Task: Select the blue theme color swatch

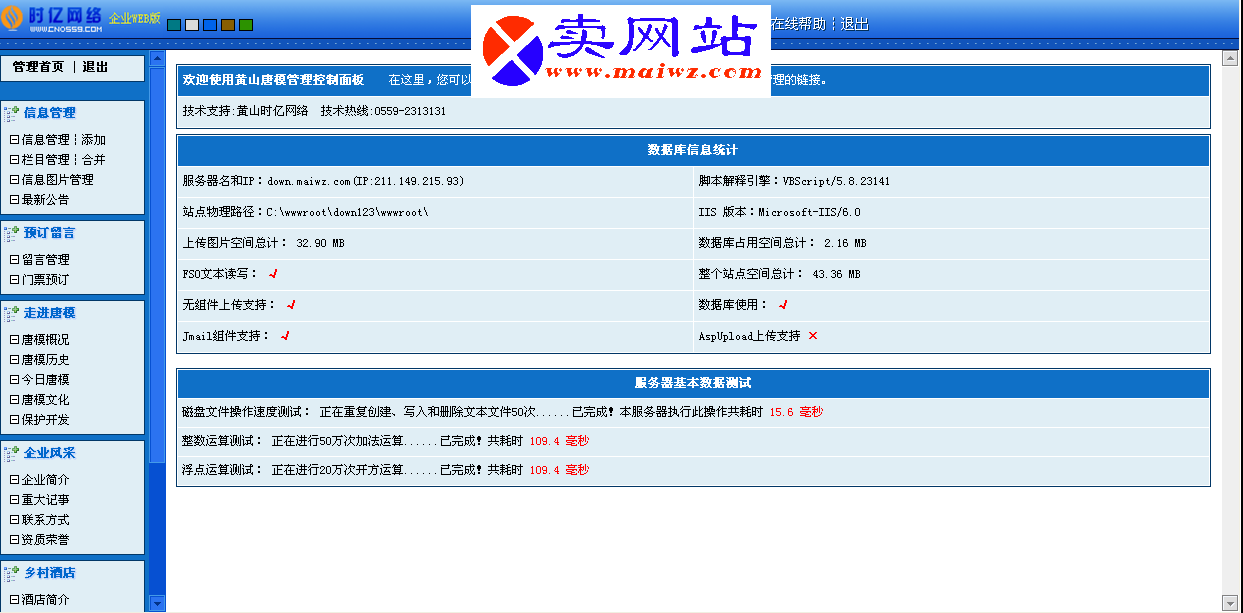Action: pyautogui.click(x=210, y=25)
